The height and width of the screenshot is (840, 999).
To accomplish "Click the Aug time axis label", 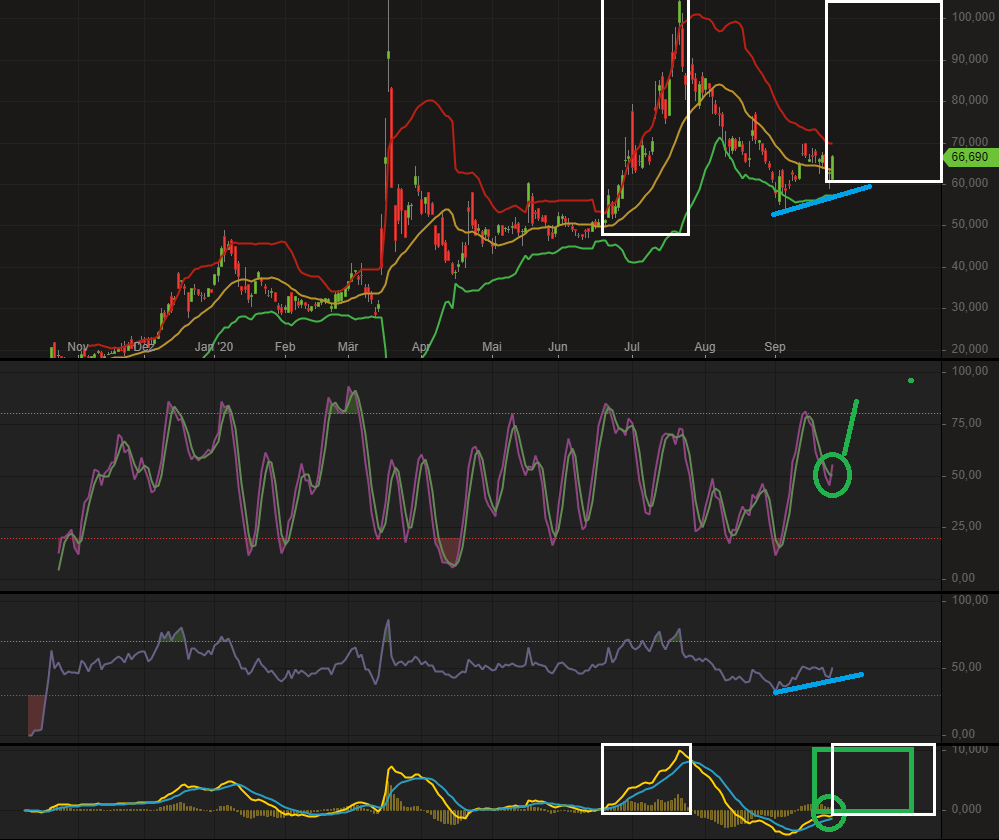I will click(705, 347).
